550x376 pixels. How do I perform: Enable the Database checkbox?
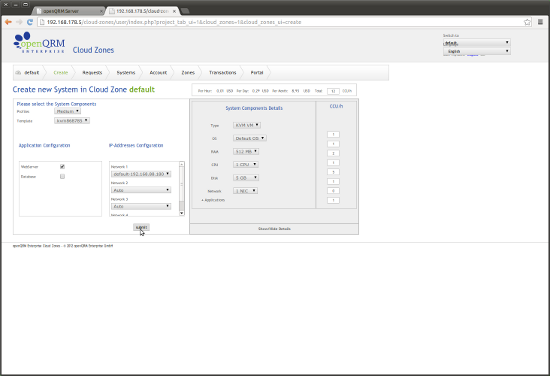pyautogui.click(x=62, y=176)
